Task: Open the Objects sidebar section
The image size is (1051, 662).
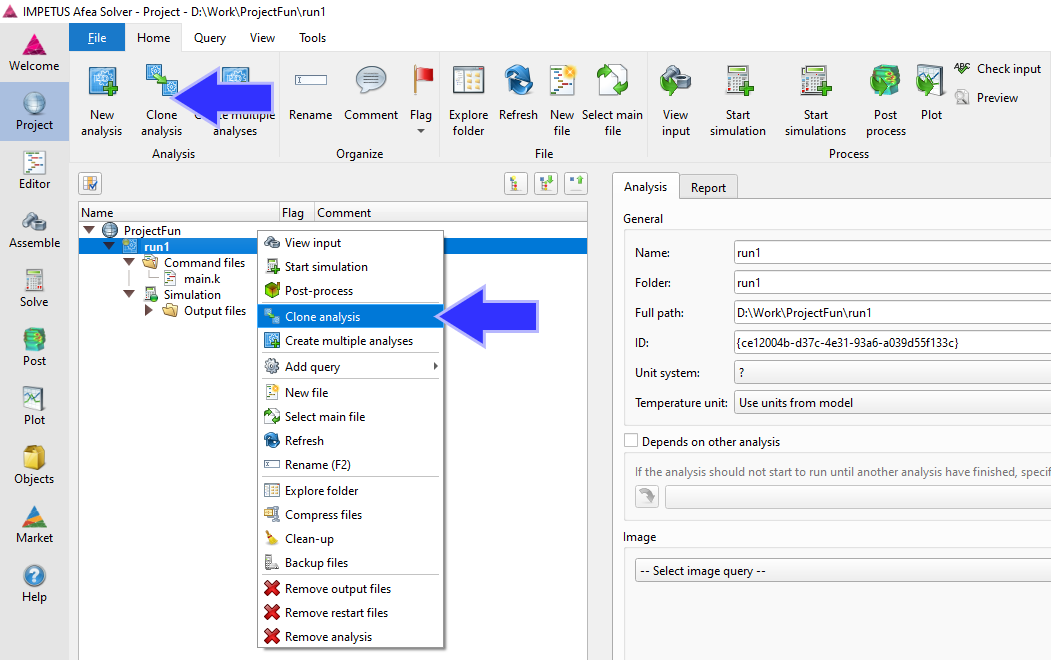Action: 34,465
